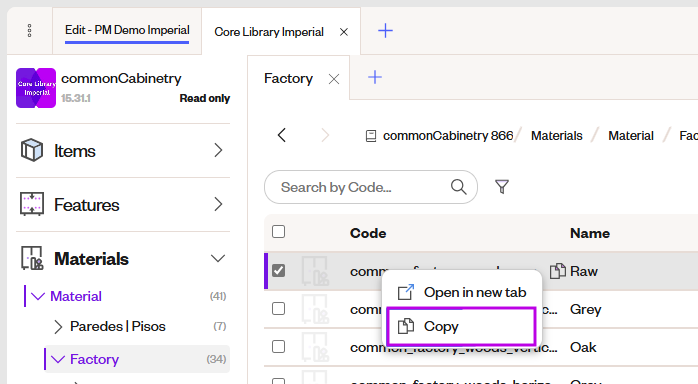Click the magnifier search icon
This screenshot has height=384, width=698.
[459, 187]
